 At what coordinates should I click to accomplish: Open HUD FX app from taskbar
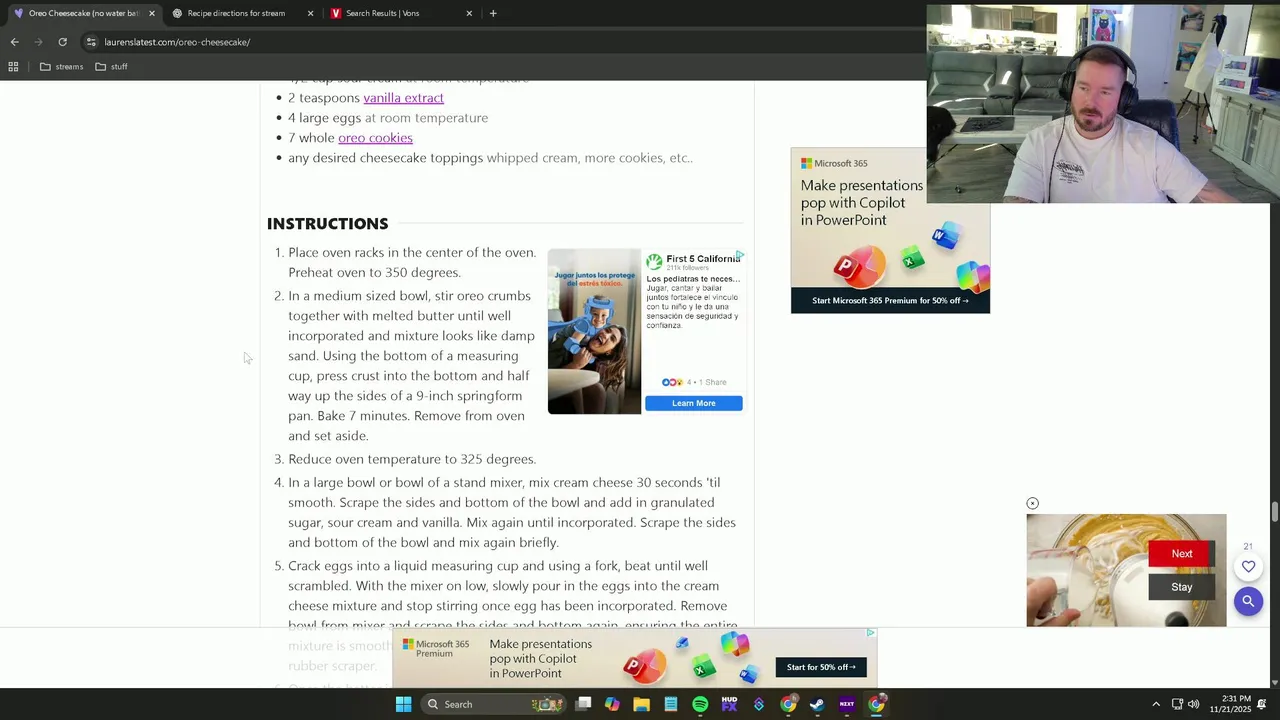pos(729,704)
